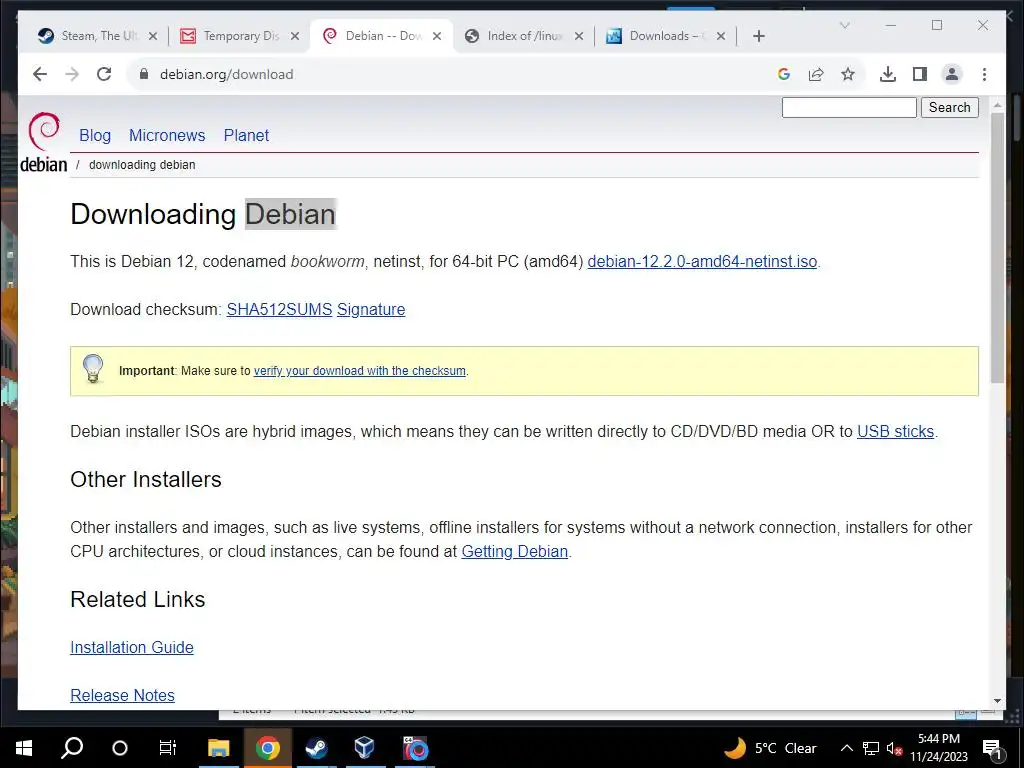The width and height of the screenshot is (1024, 768).
Task: Click the Search button
Action: (x=950, y=107)
